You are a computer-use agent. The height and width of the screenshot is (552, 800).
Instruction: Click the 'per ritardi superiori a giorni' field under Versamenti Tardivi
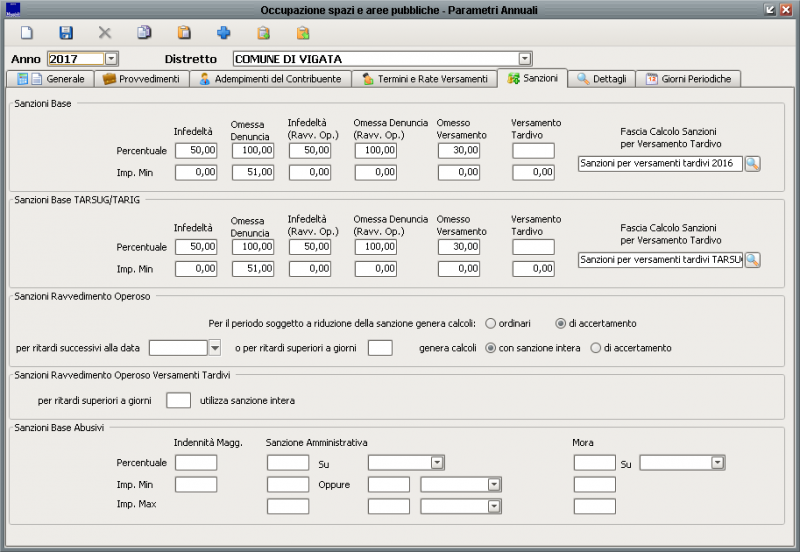[x=178, y=401]
